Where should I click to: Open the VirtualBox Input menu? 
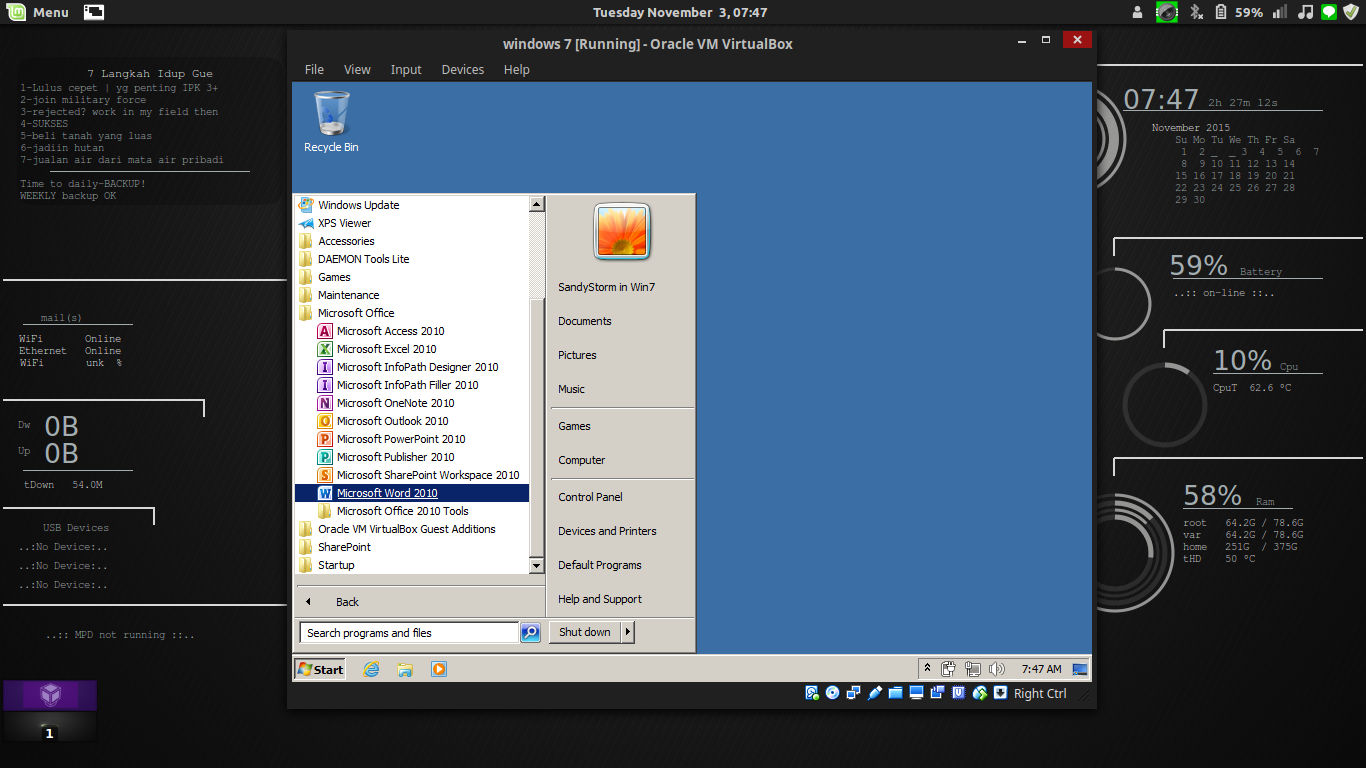pos(406,70)
